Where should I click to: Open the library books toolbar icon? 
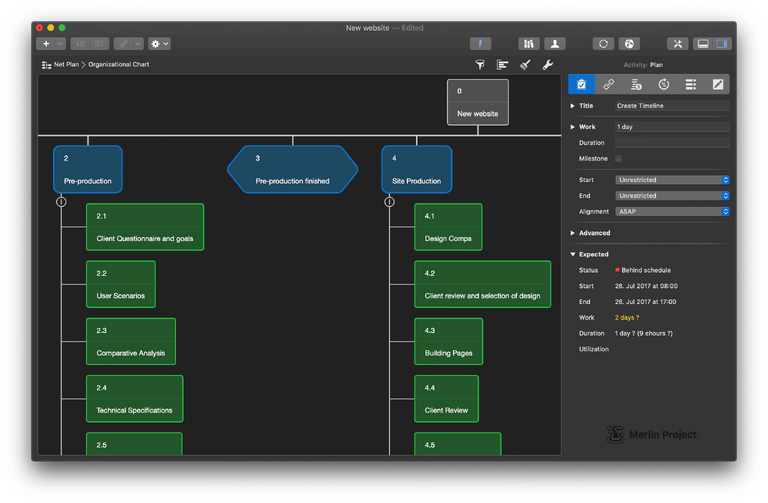pos(528,44)
